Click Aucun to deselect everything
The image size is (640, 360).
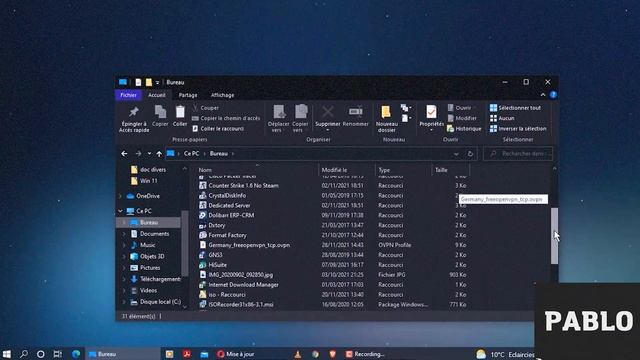pyautogui.click(x=502, y=118)
